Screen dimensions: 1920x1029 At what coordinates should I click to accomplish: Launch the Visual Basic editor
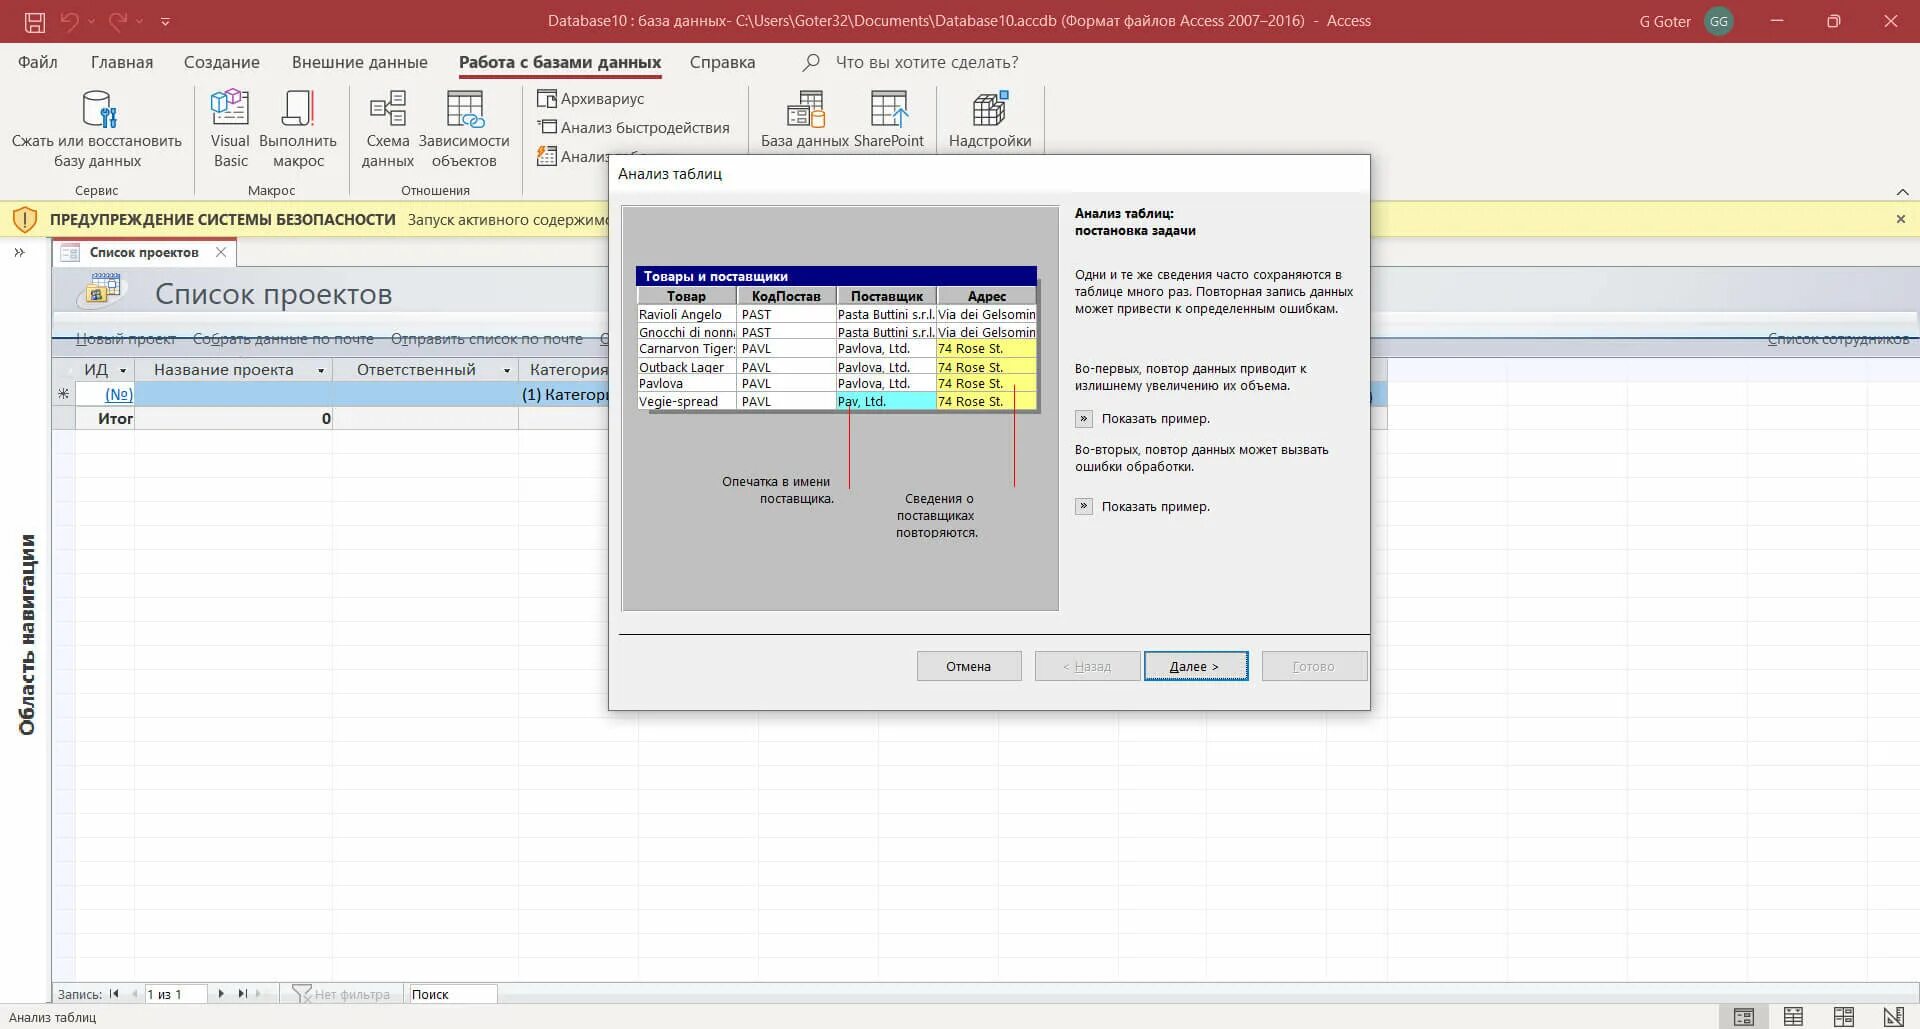pos(230,130)
